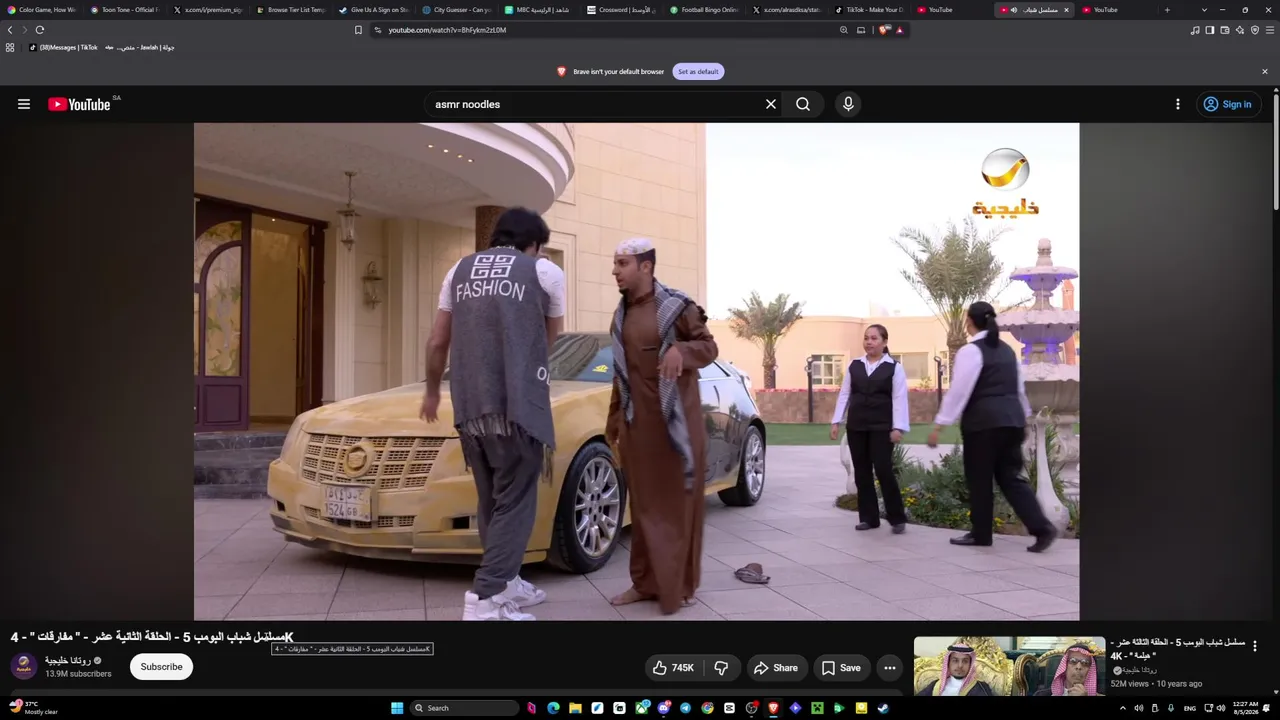The height and width of the screenshot is (720, 1280).
Task: Mute audio on the active tab
Action: click(1014, 10)
